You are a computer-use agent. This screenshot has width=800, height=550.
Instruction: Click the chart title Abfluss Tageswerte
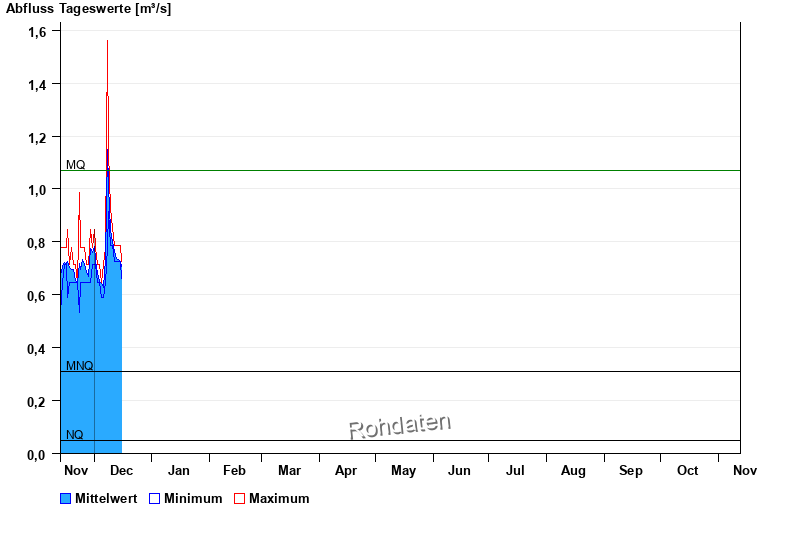point(88,9)
